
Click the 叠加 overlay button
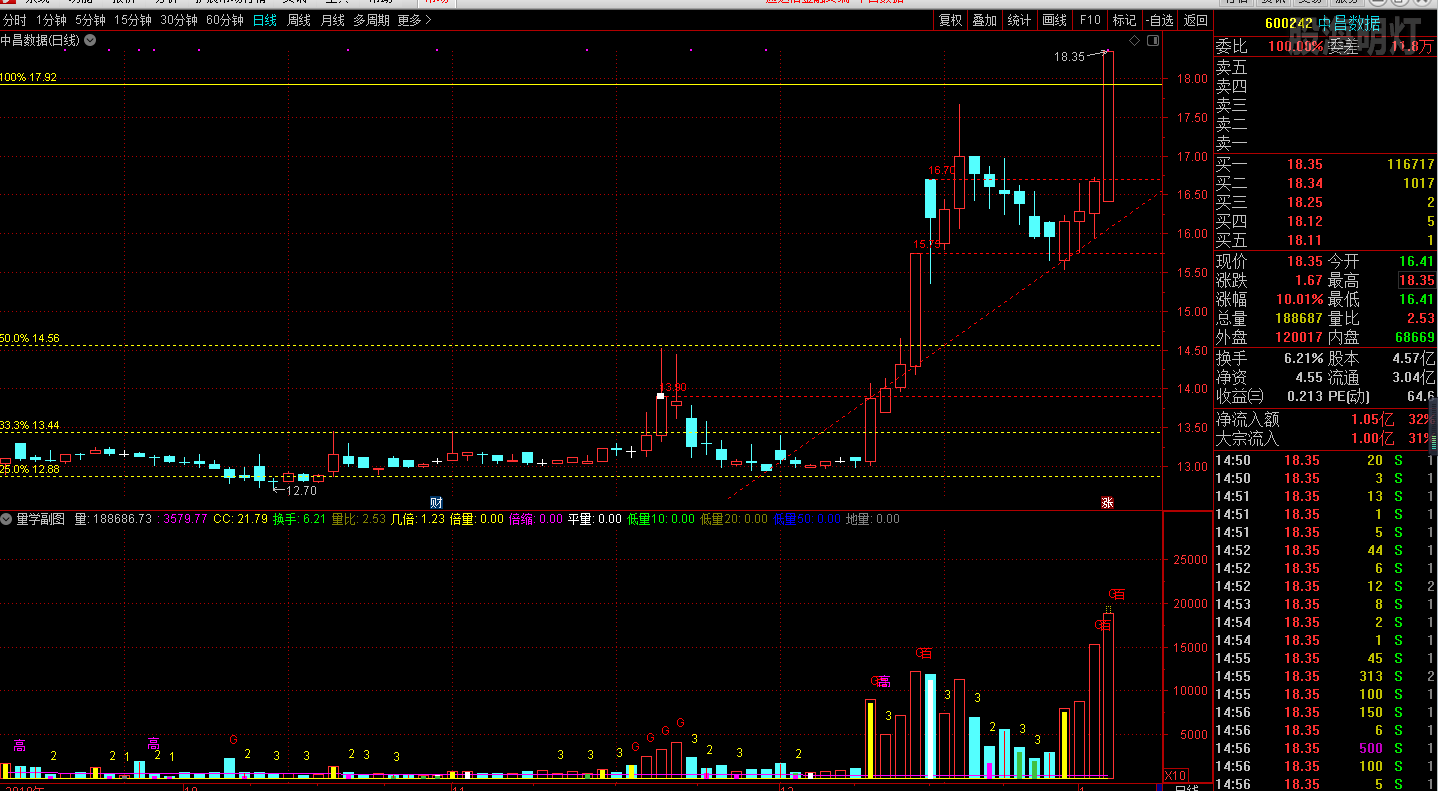[x=985, y=20]
